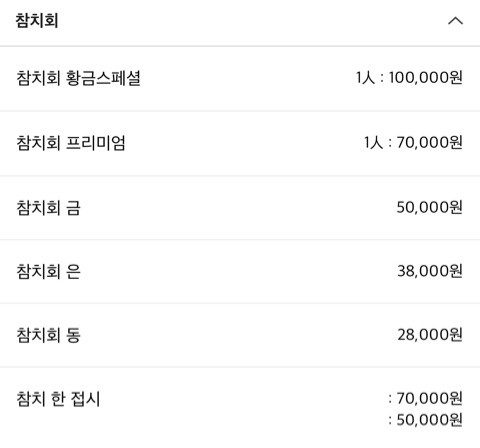Select the 황금스페셜 word in first item
Screen dimensions: 480x448
point(103,78)
